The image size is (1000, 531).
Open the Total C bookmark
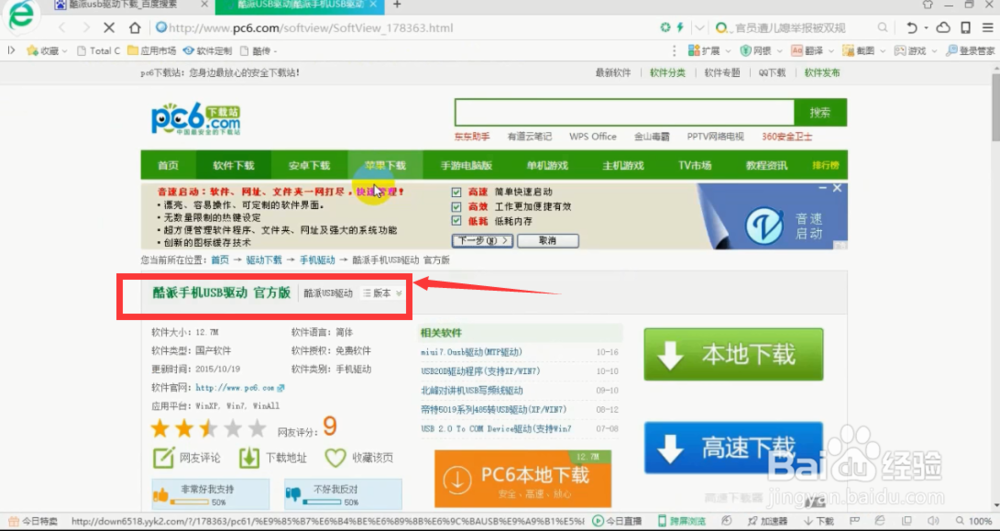click(98, 51)
